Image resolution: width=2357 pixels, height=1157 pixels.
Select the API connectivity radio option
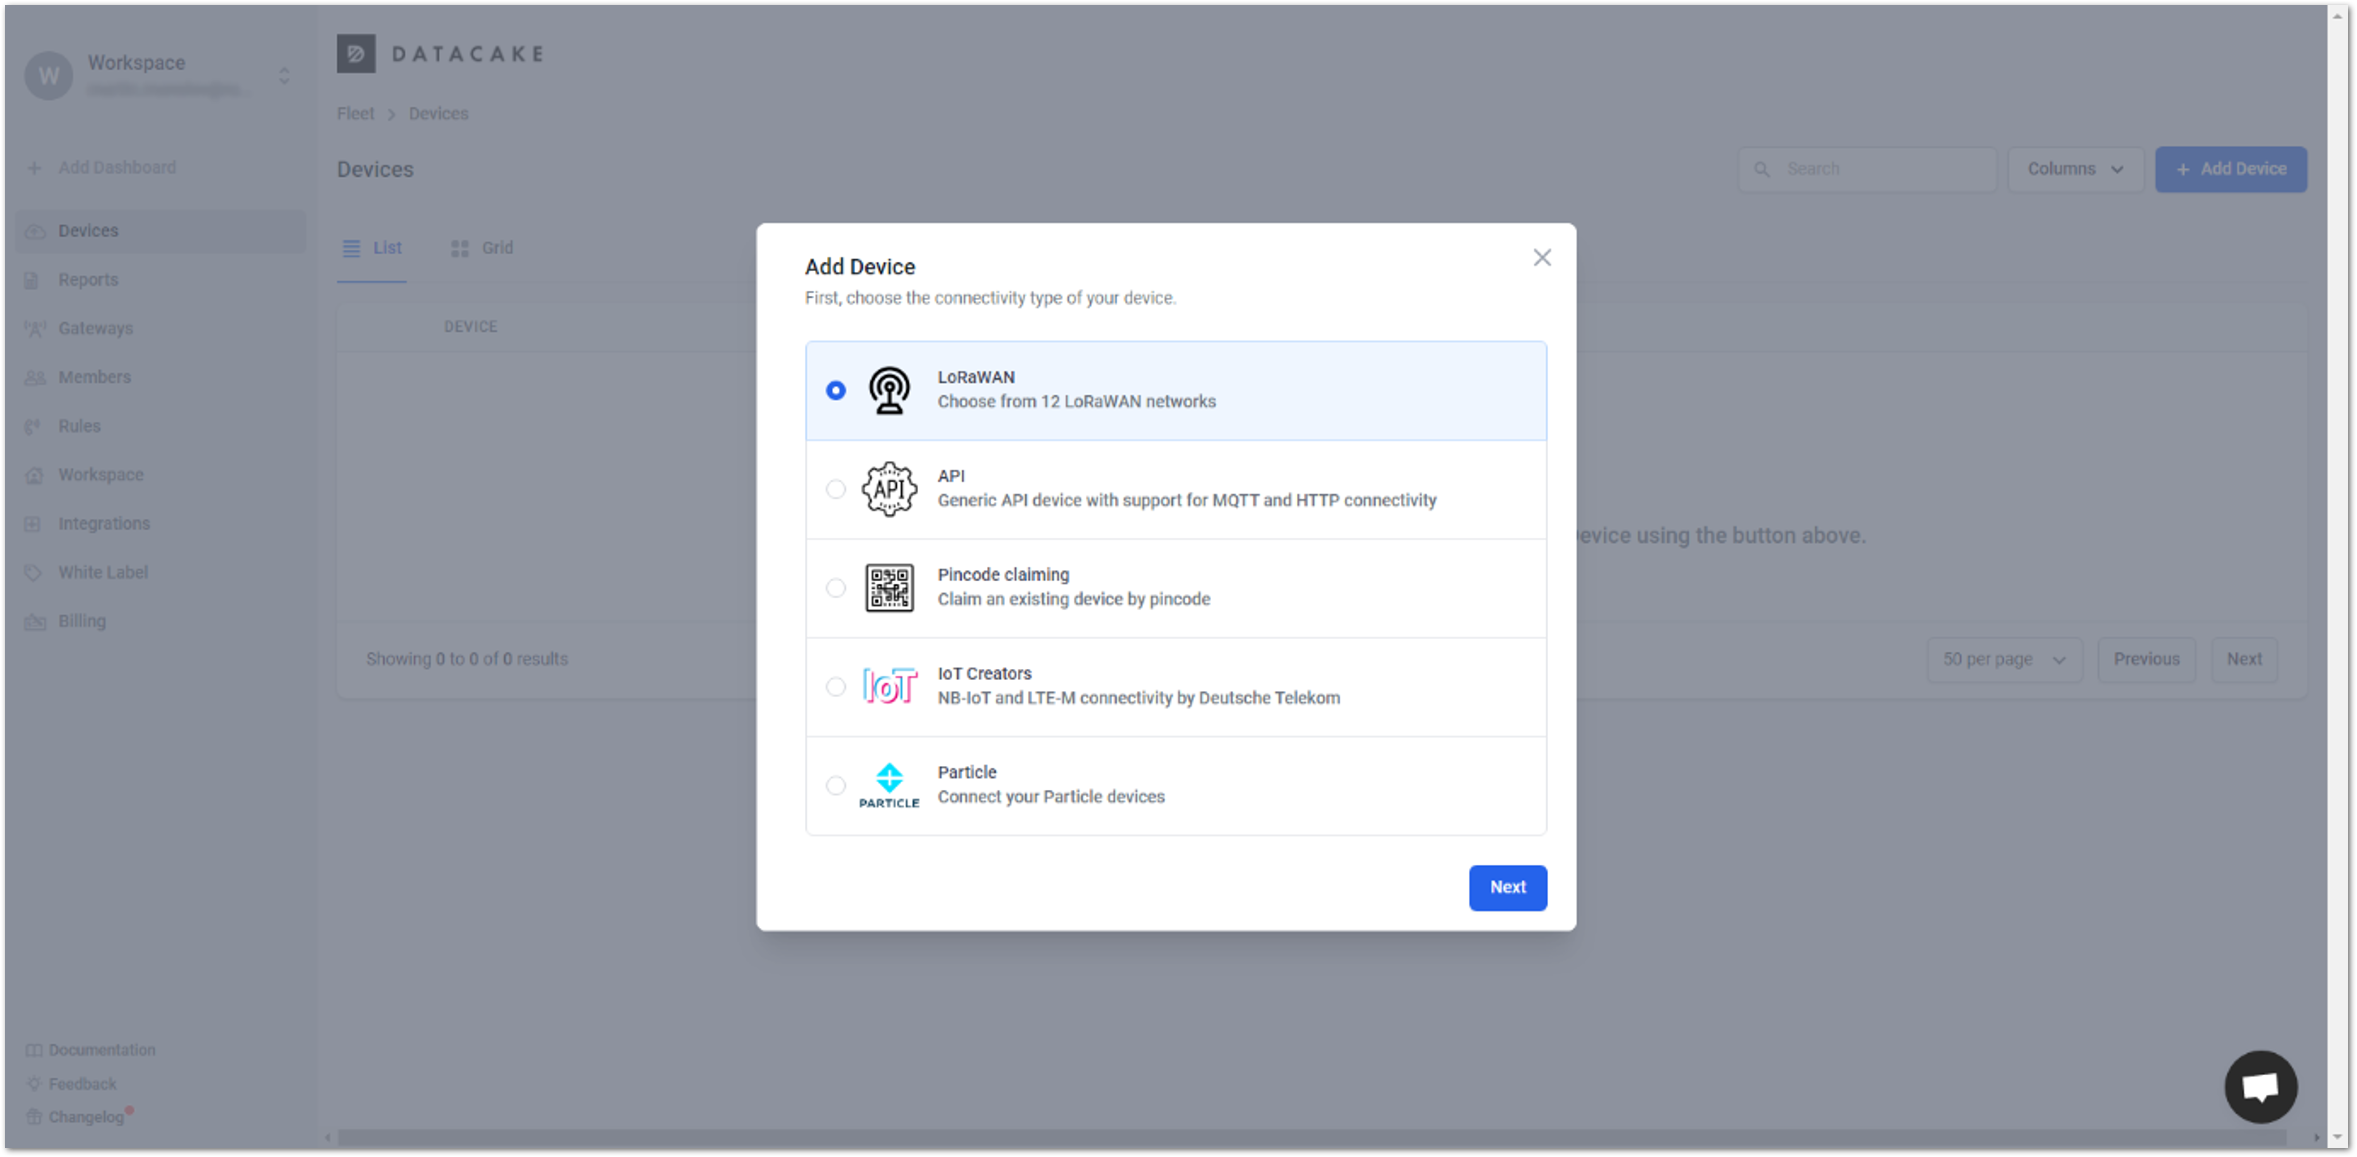836,489
